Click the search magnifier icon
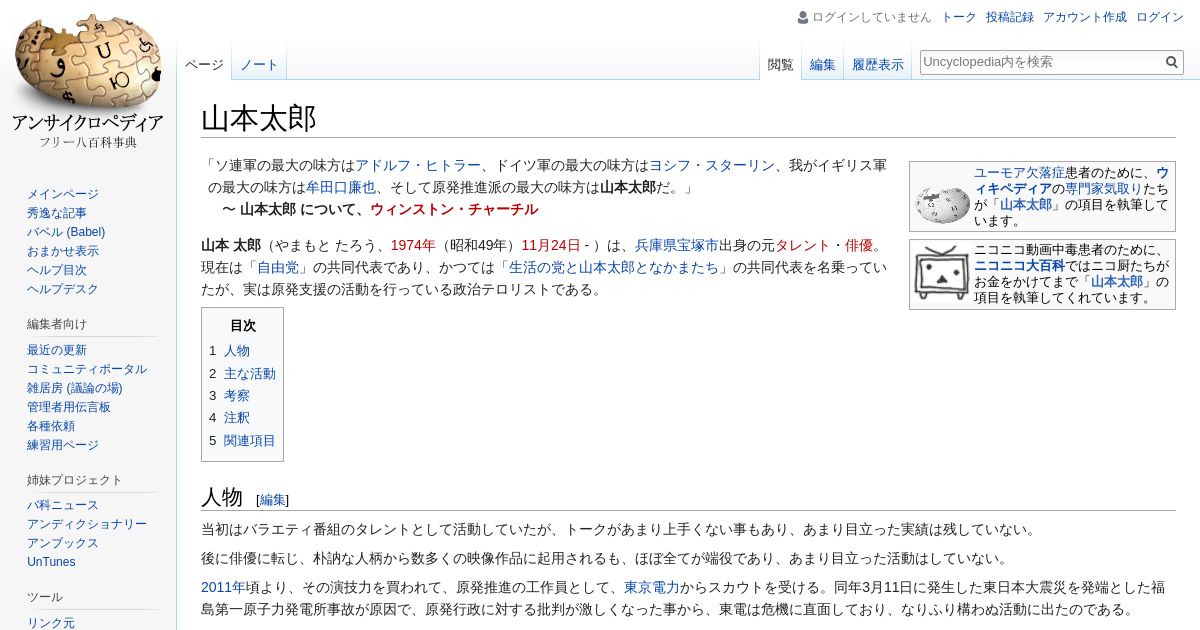Screen dimensions: 1200x630 point(1172,62)
